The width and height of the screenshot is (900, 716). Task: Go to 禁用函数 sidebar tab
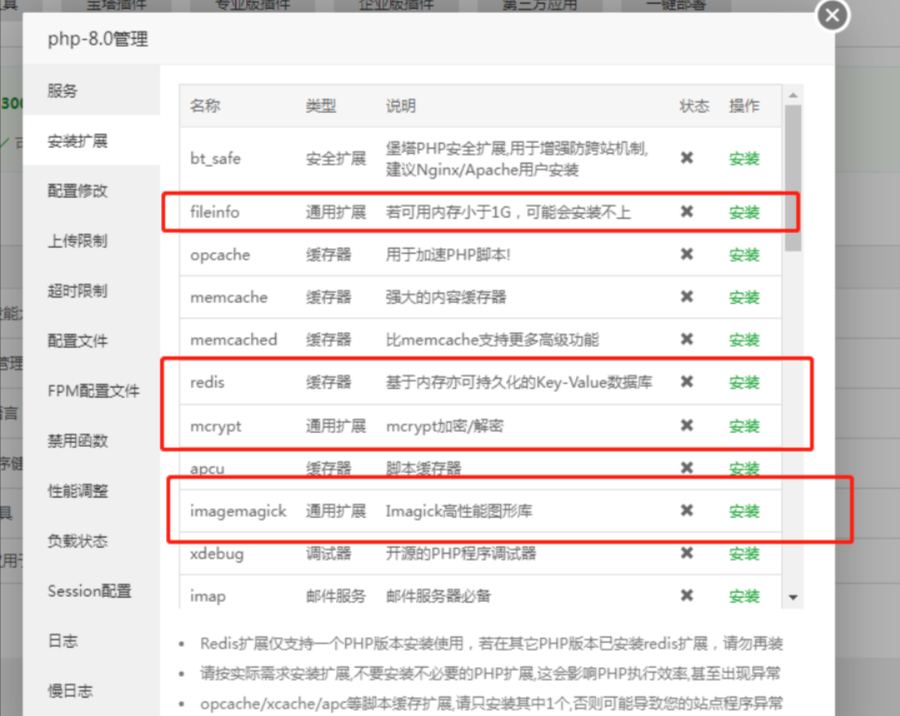pos(77,441)
